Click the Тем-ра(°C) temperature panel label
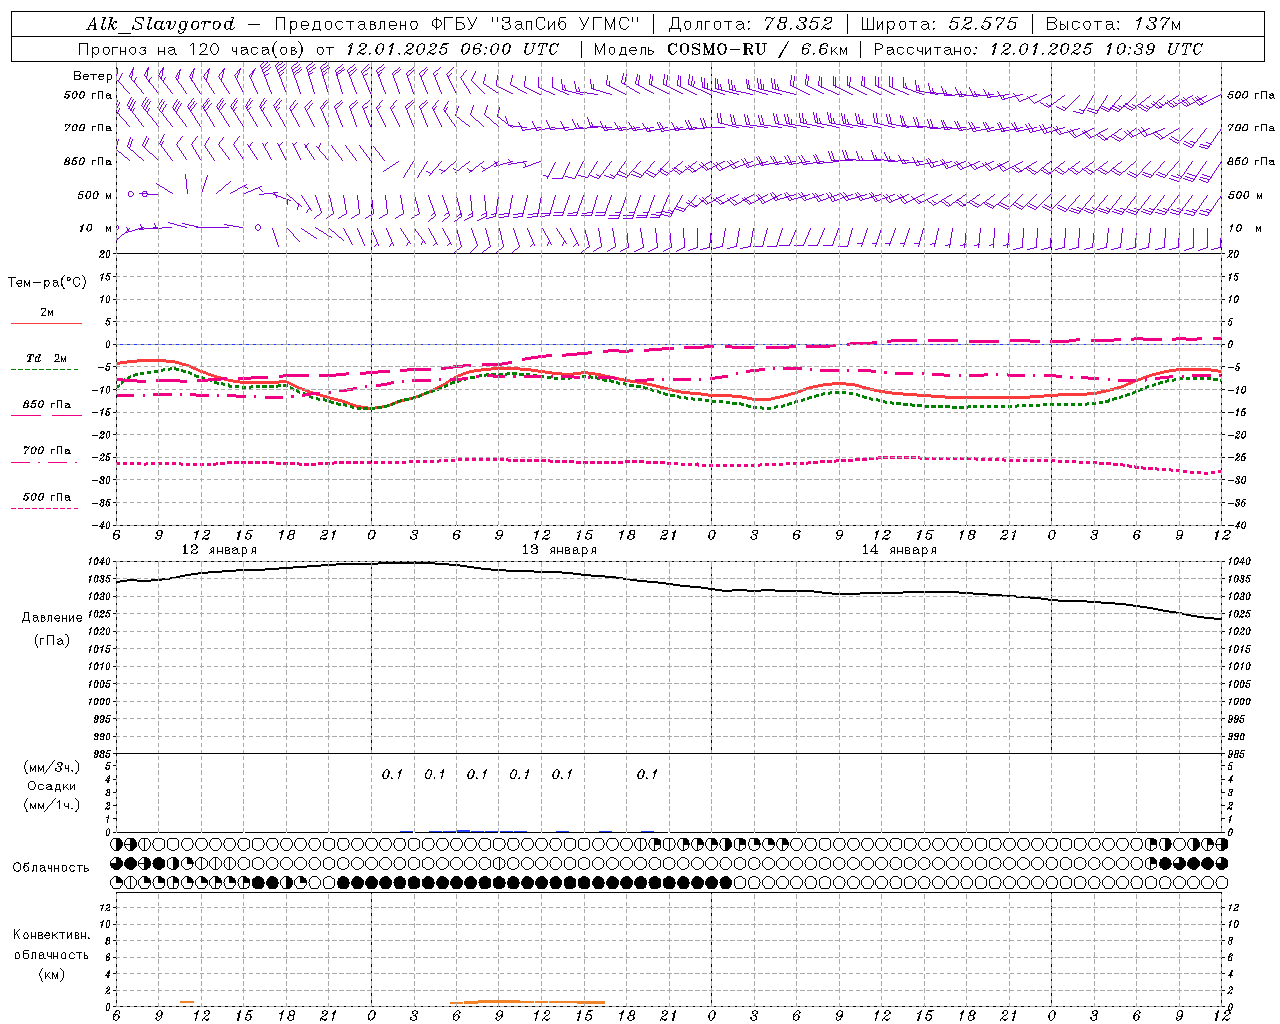 click(x=47, y=283)
